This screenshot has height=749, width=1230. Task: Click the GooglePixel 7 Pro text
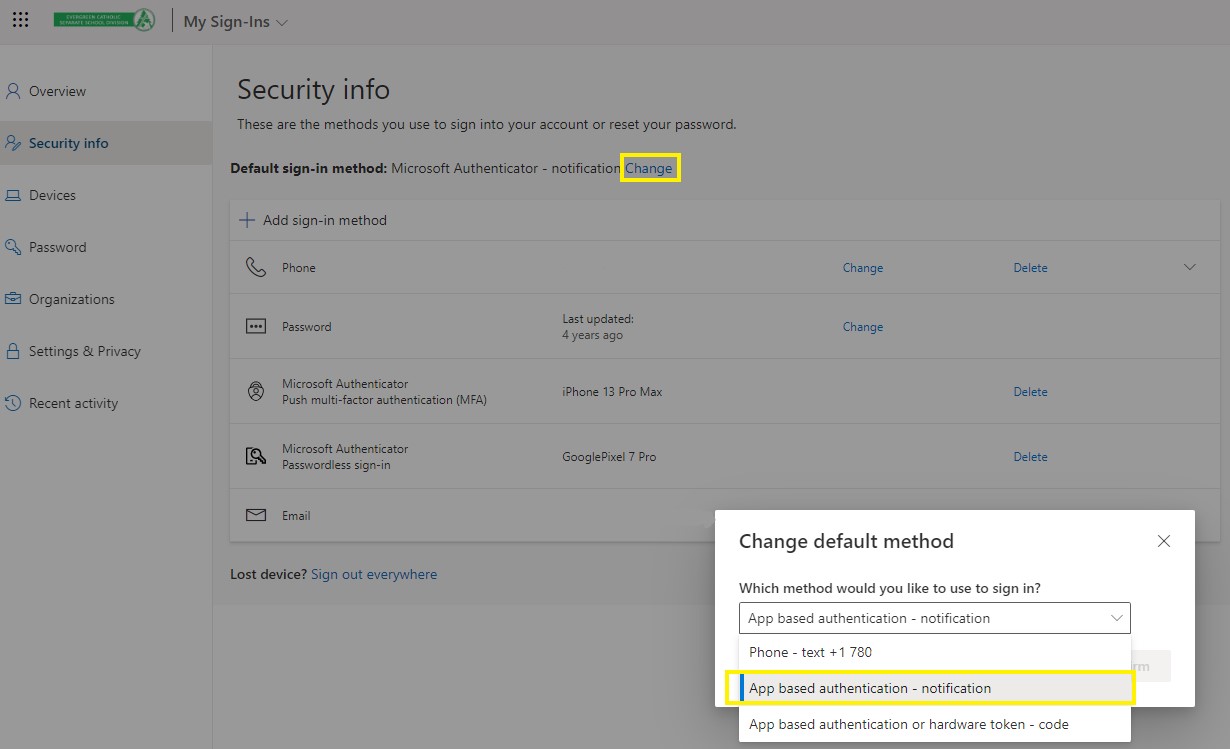609,457
